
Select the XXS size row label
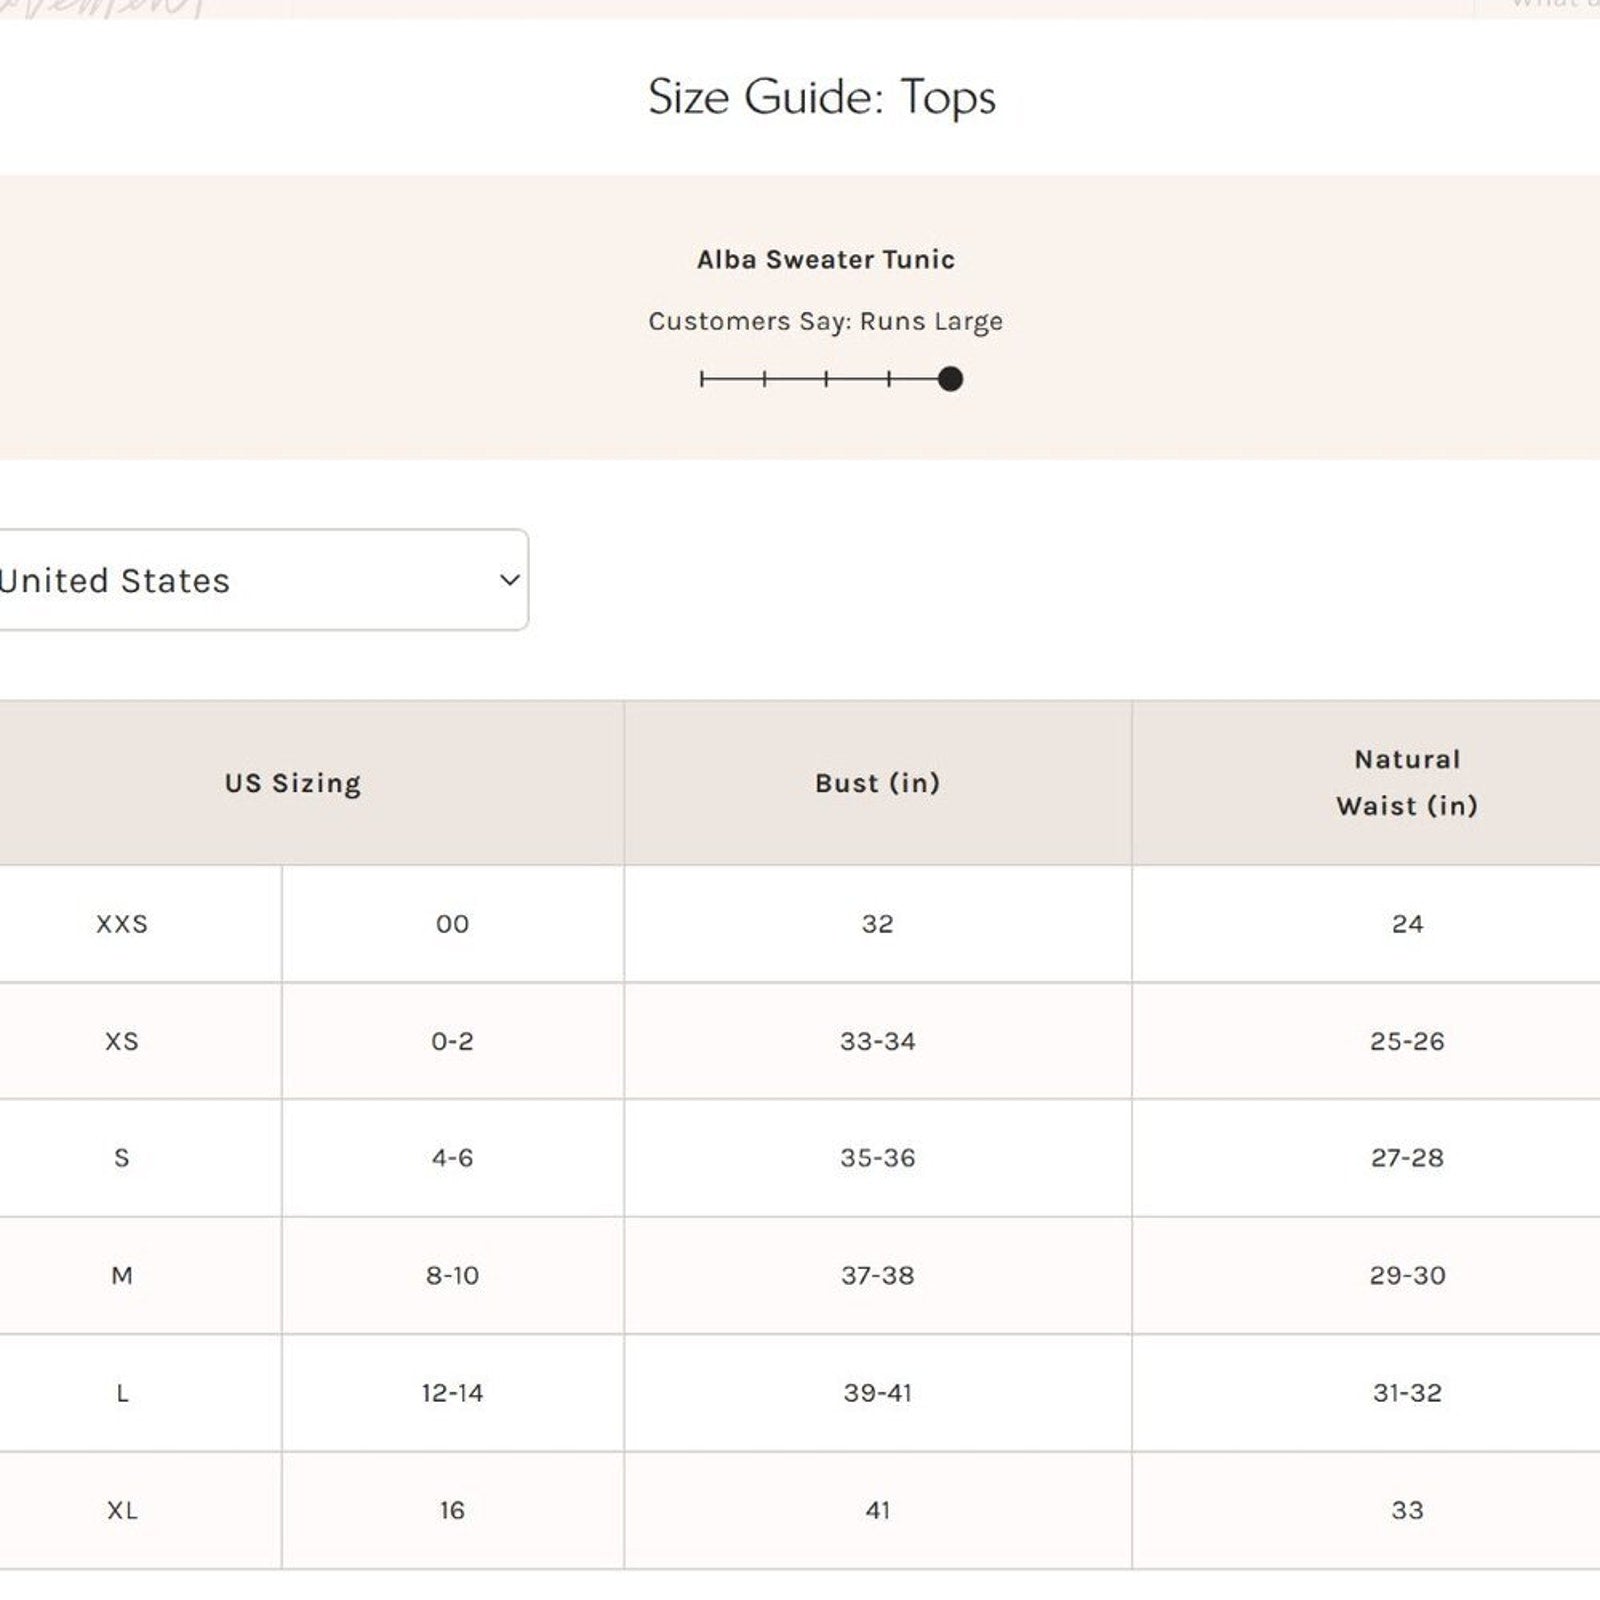[x=122, y=924]
